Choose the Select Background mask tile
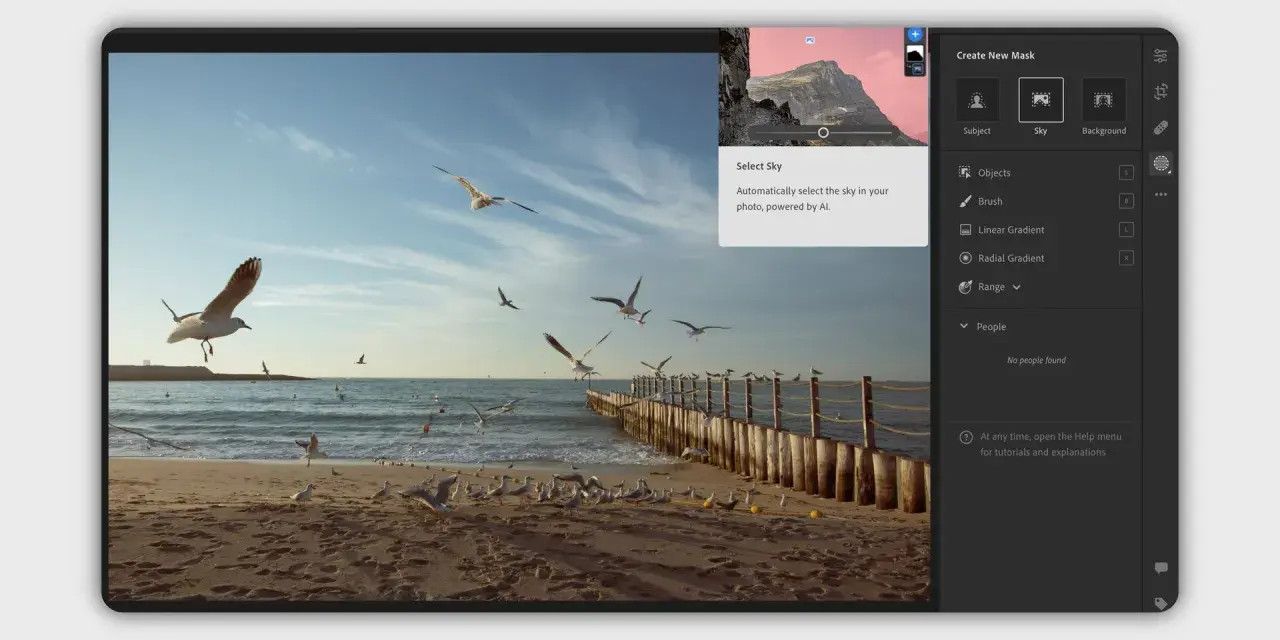 click(1104, 100)
